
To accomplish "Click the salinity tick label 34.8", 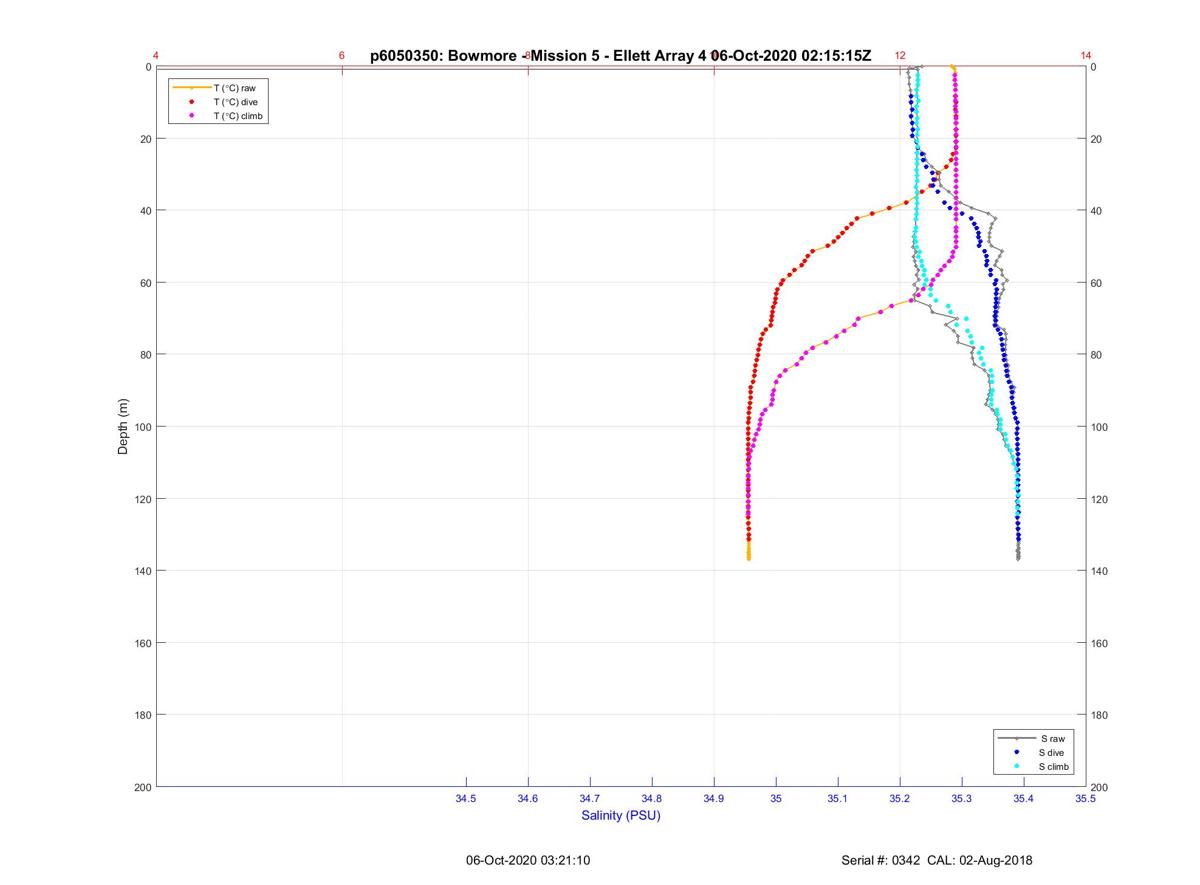I will (652, 799).
